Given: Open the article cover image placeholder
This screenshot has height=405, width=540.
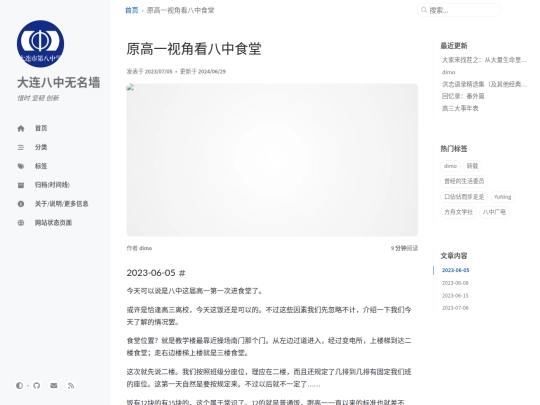Looking at the screenshot, I should point(272,160).
